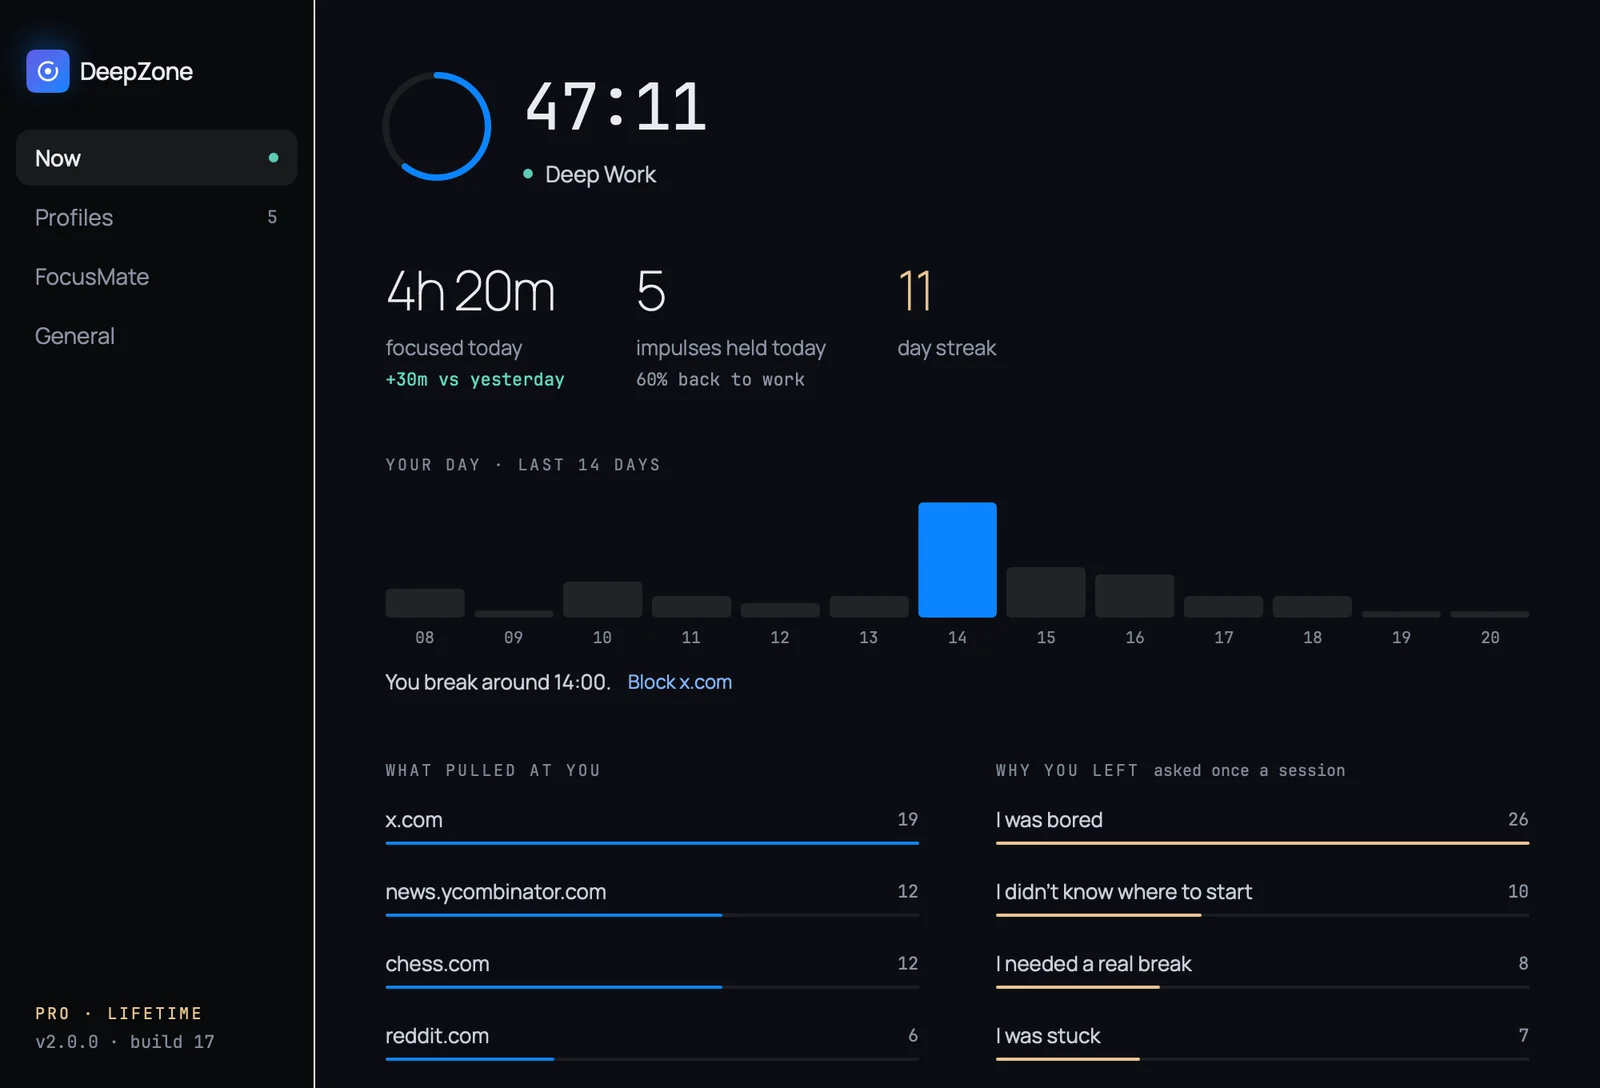Click the '+30m vs yesterday' text
Image resolution: width=1600 pixels, height=1088 pixels.
[475, 380]
